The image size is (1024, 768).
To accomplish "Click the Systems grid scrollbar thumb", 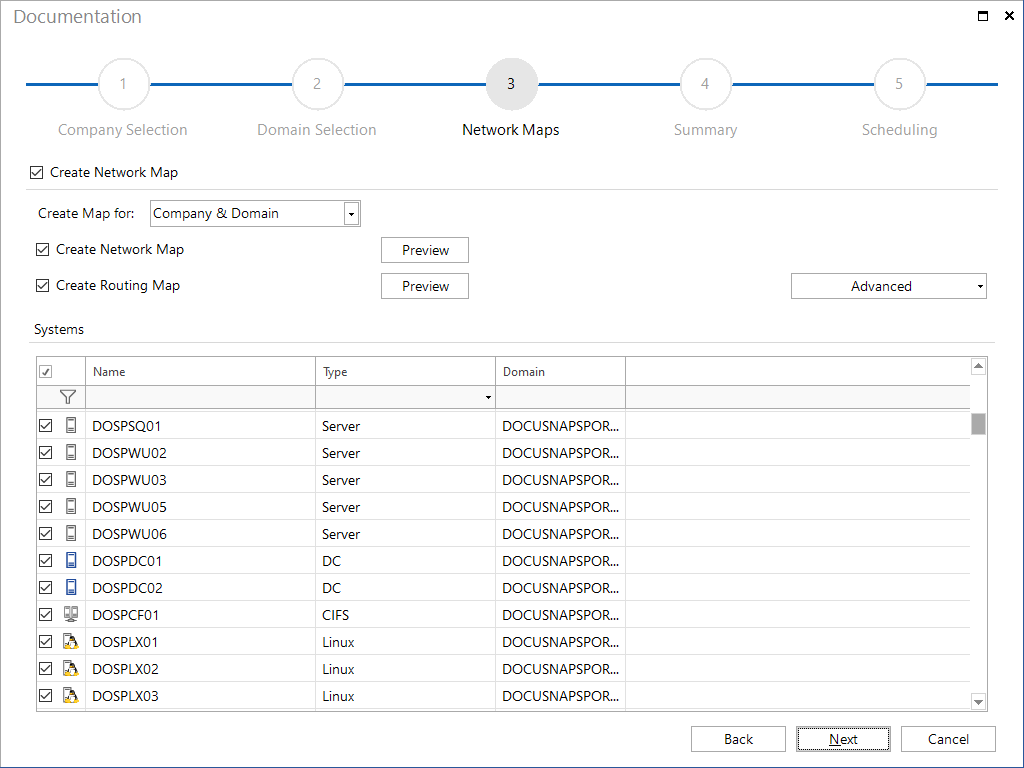I will coord(978,424).
